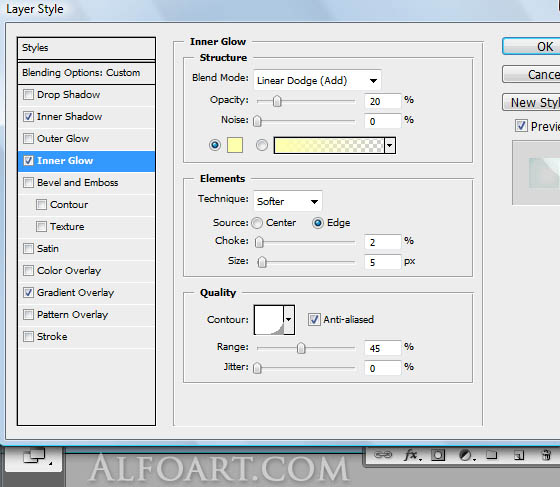Expand the Technique Softer dropdown
Viewport: 560px width, 487px height.
click(x=288, y=201)
